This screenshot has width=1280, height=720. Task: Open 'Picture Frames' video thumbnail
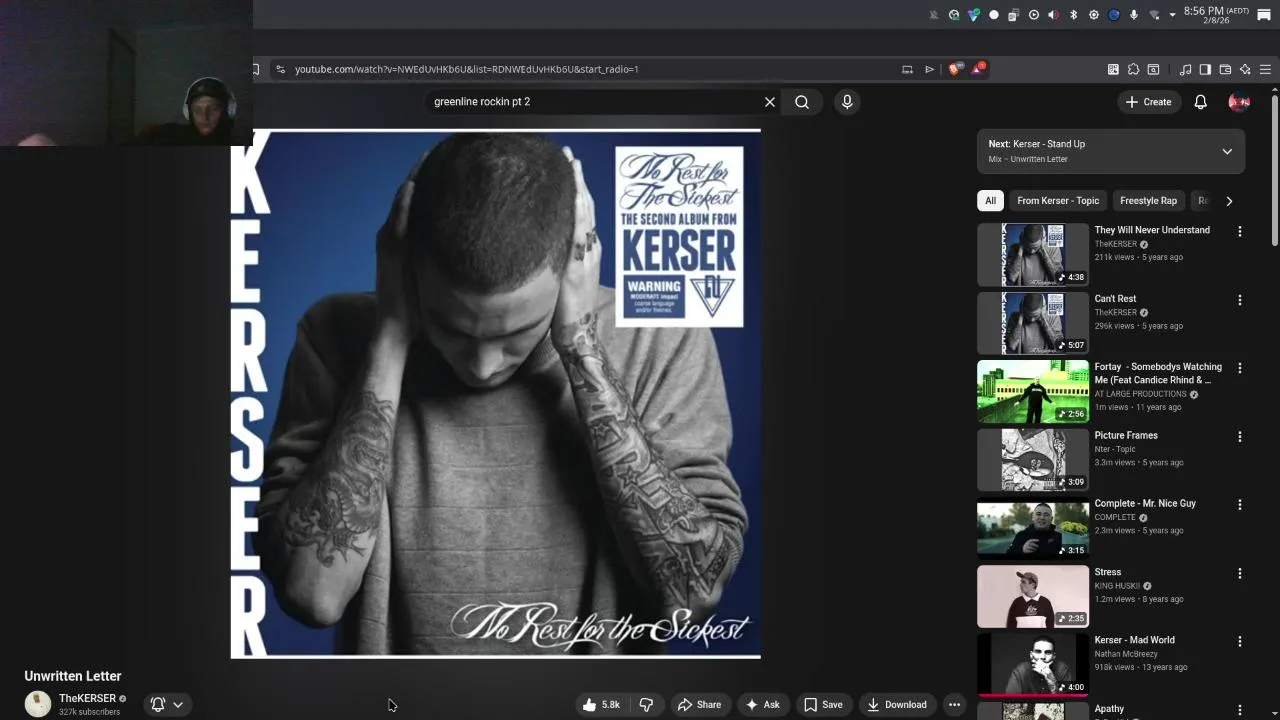1033,460
